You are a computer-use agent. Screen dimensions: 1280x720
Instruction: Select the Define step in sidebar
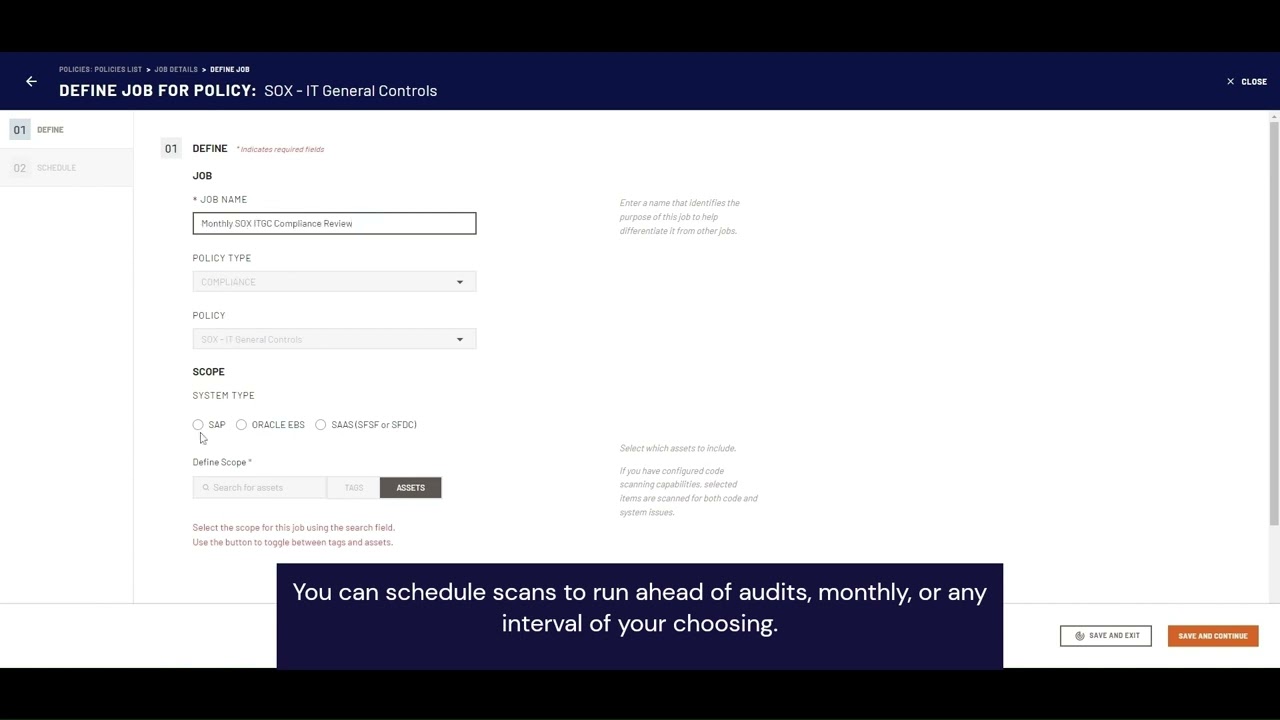click(x=66, y=130)
